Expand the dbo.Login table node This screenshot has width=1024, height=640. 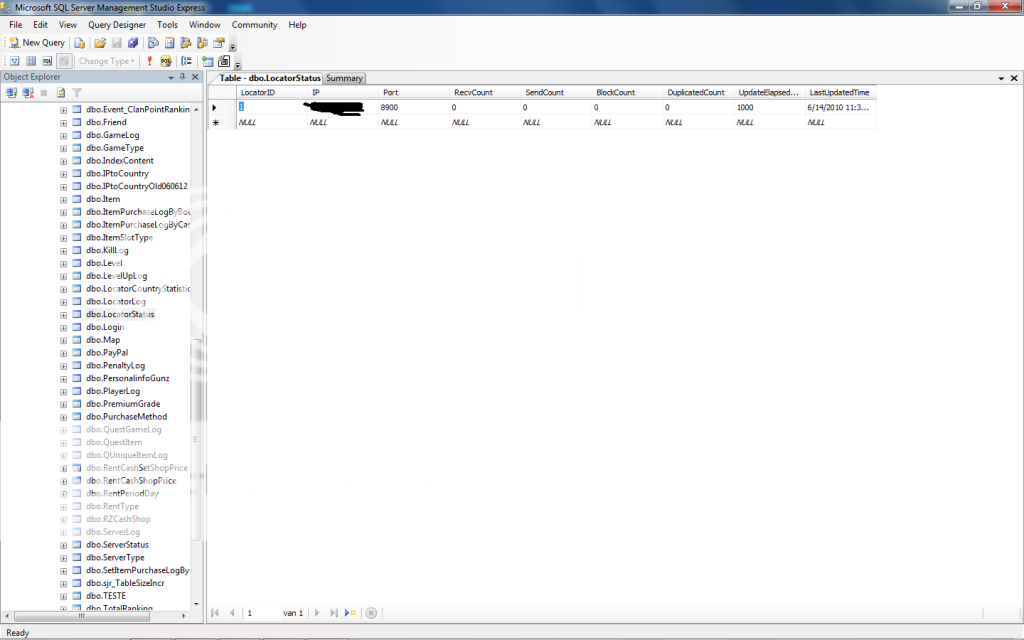pos(64,327)
